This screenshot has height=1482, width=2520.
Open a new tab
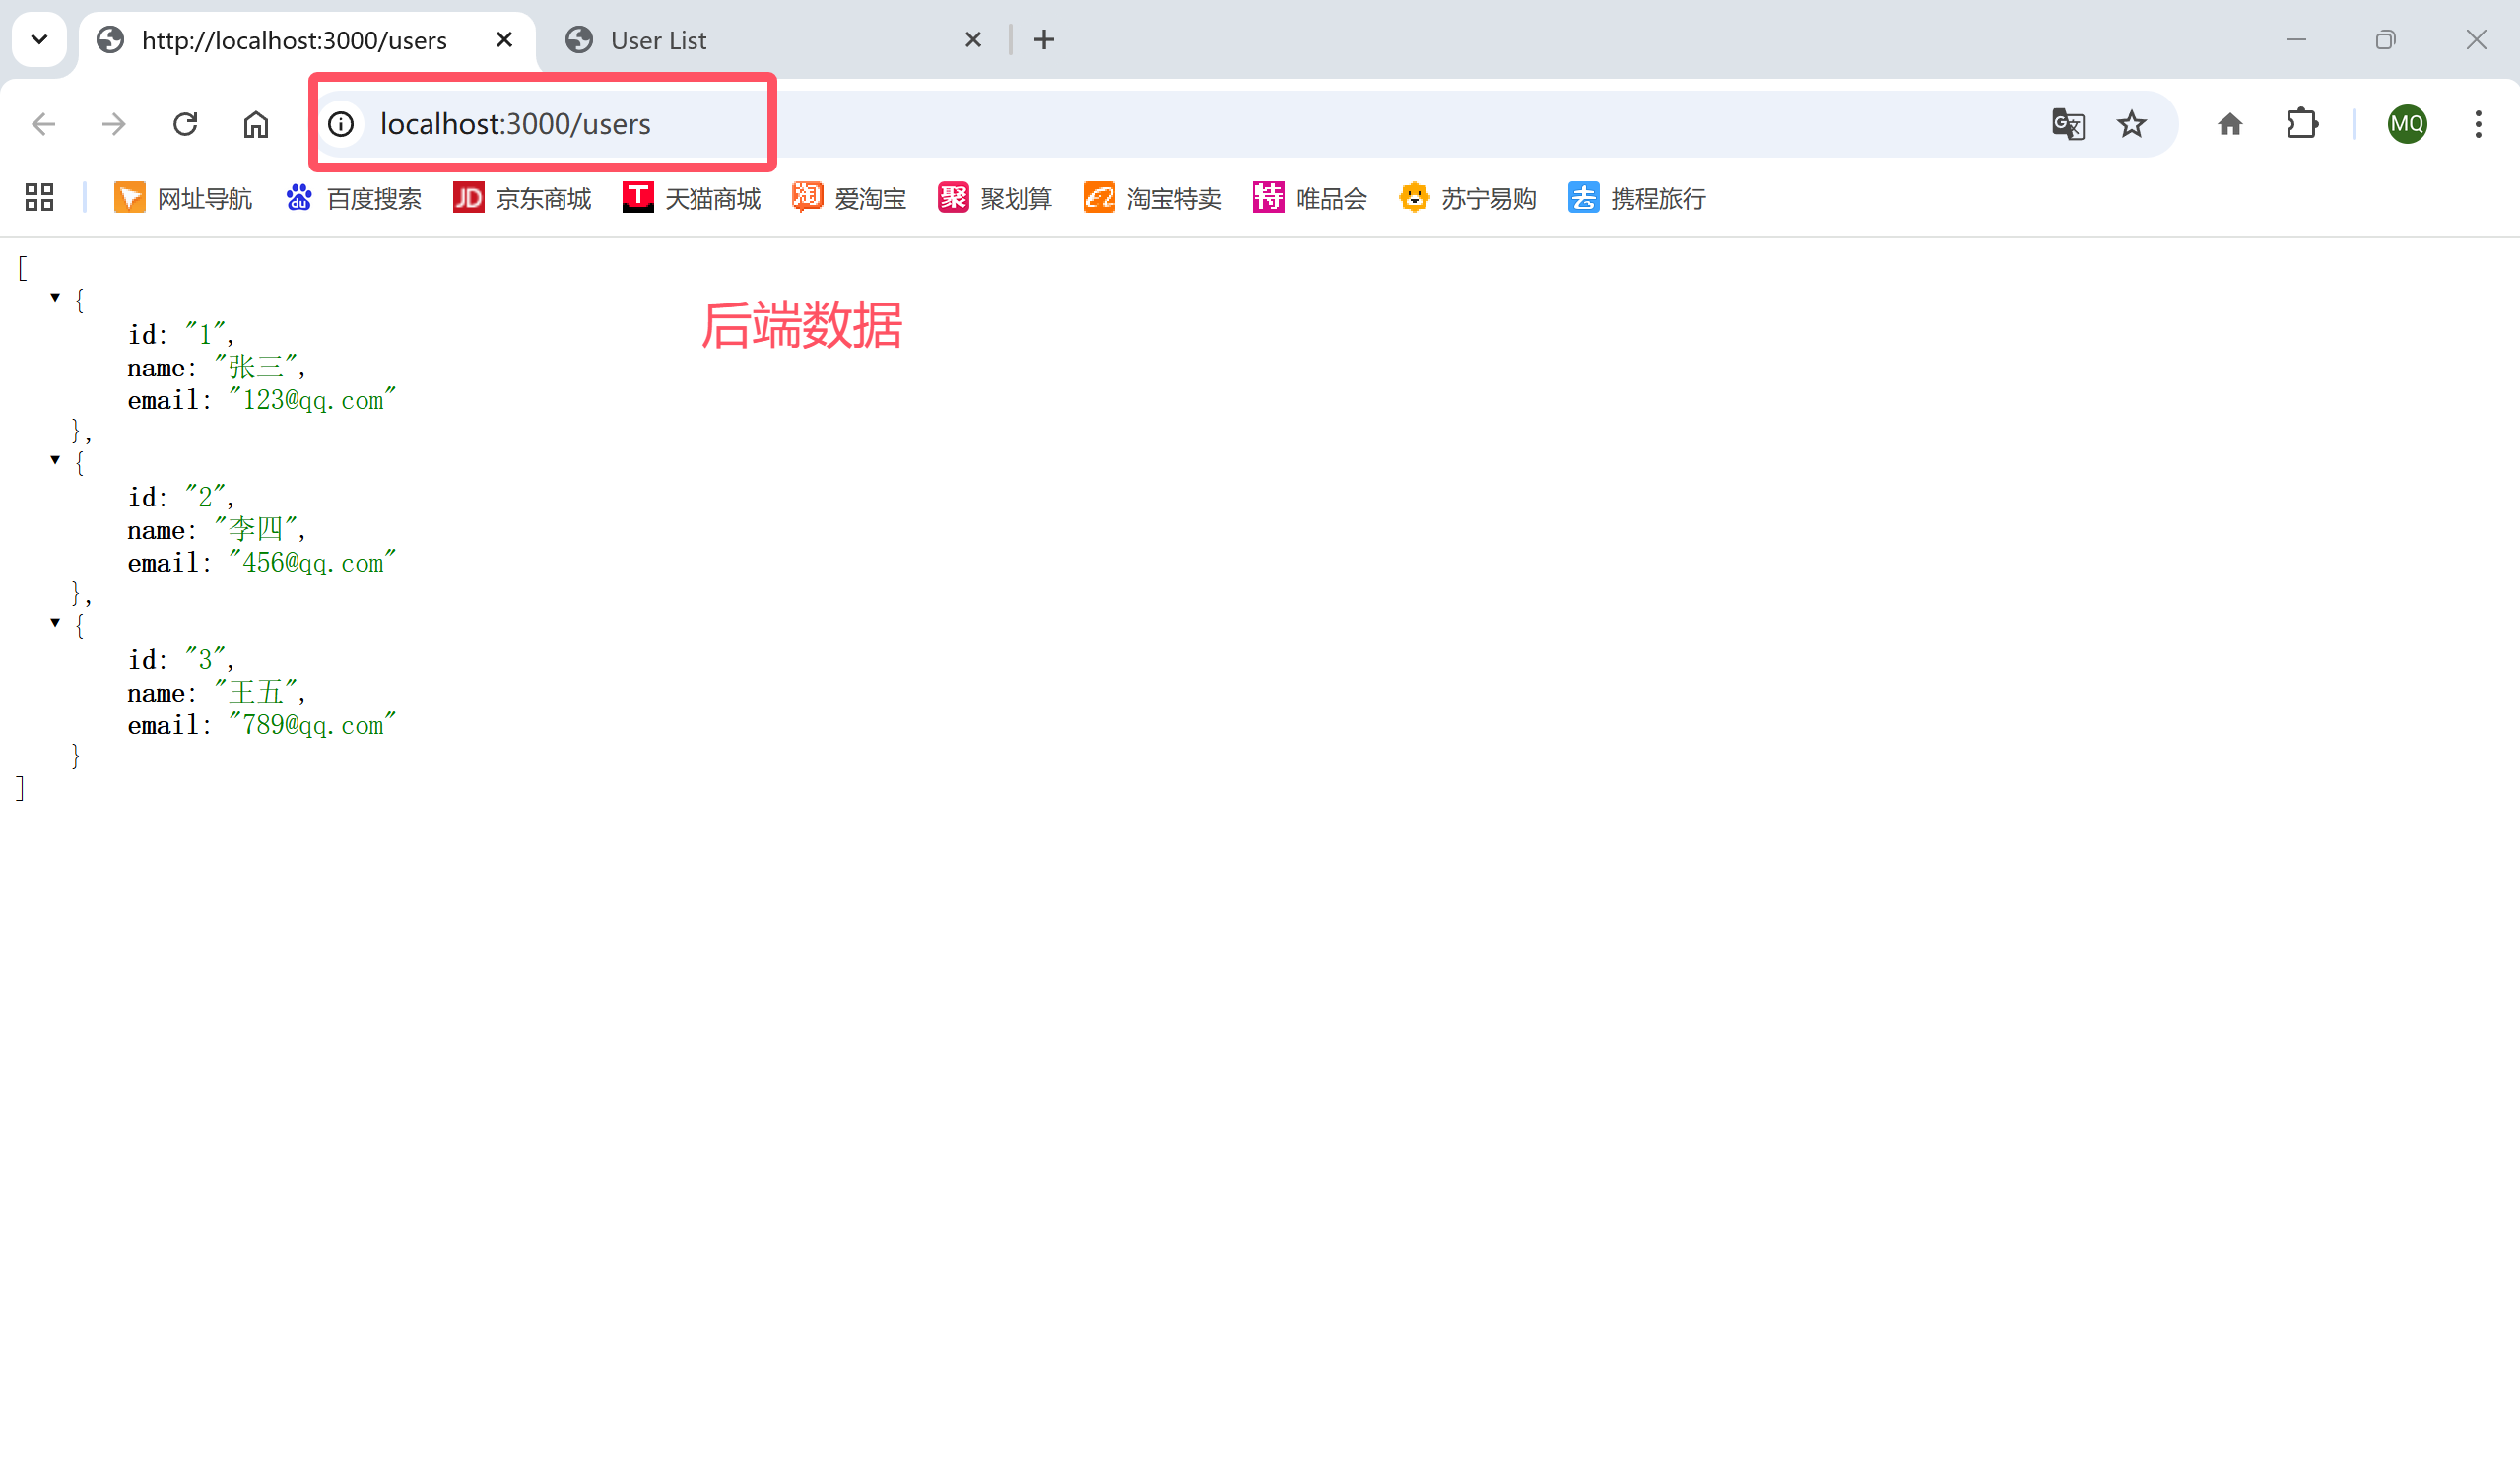pos(1044,40)
